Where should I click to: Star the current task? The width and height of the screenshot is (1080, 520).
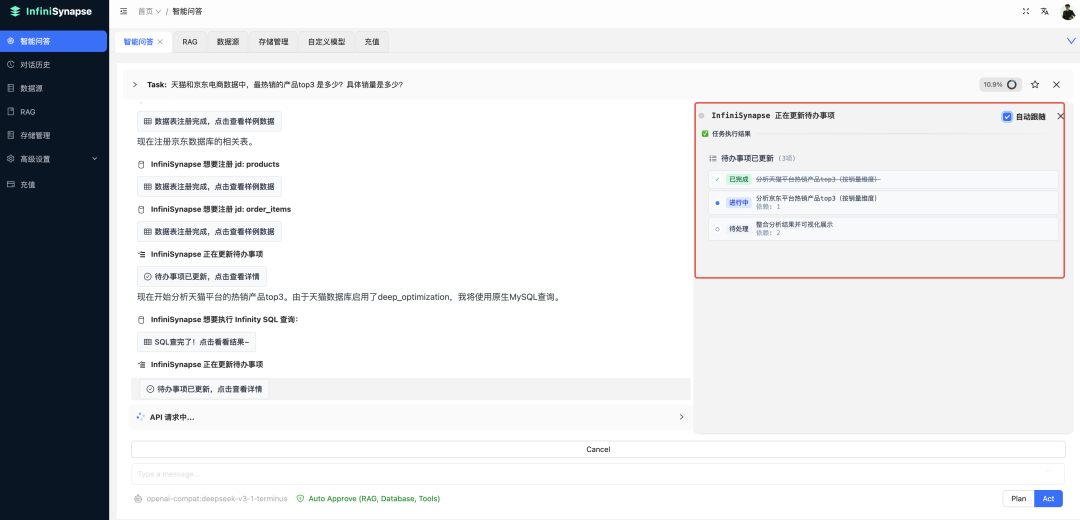click(x=1035, y=85)
